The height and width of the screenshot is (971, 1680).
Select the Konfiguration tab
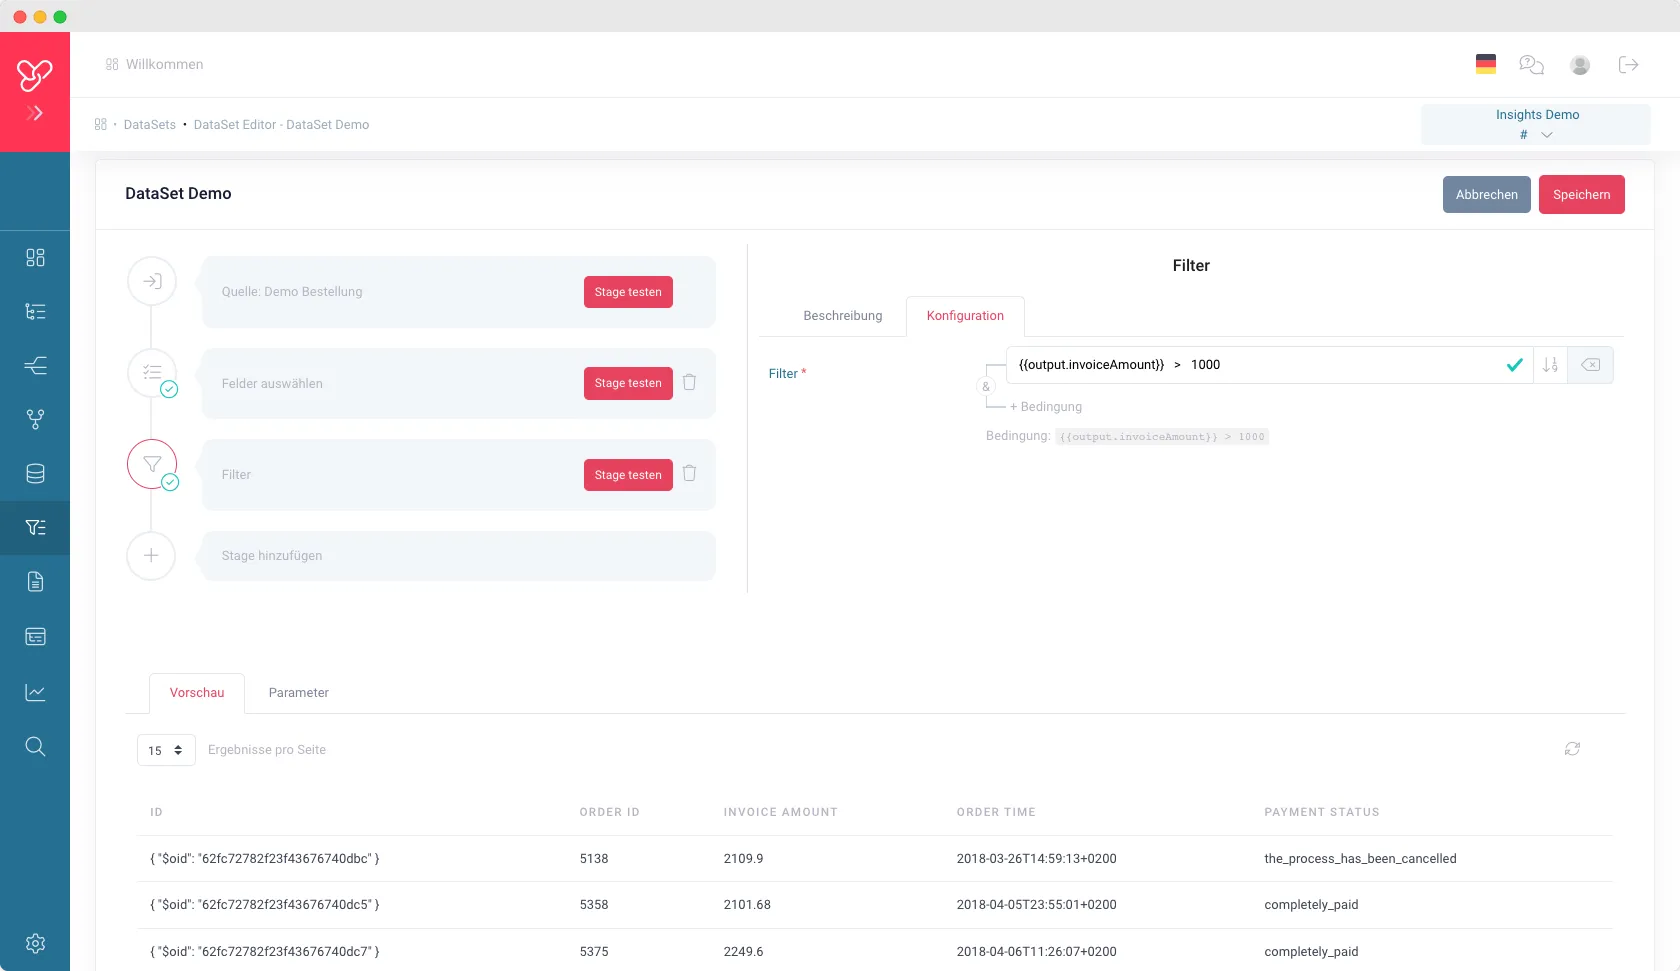tap(965, 316)
